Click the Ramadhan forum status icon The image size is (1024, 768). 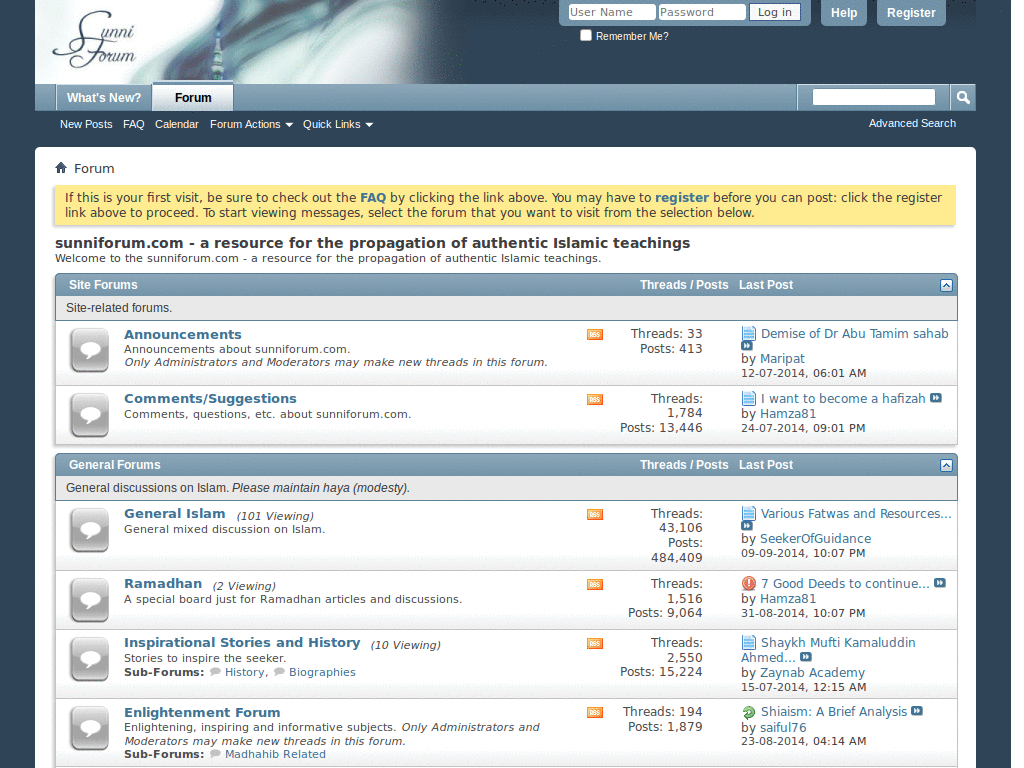pyautogui.click(x=89, y=600)
